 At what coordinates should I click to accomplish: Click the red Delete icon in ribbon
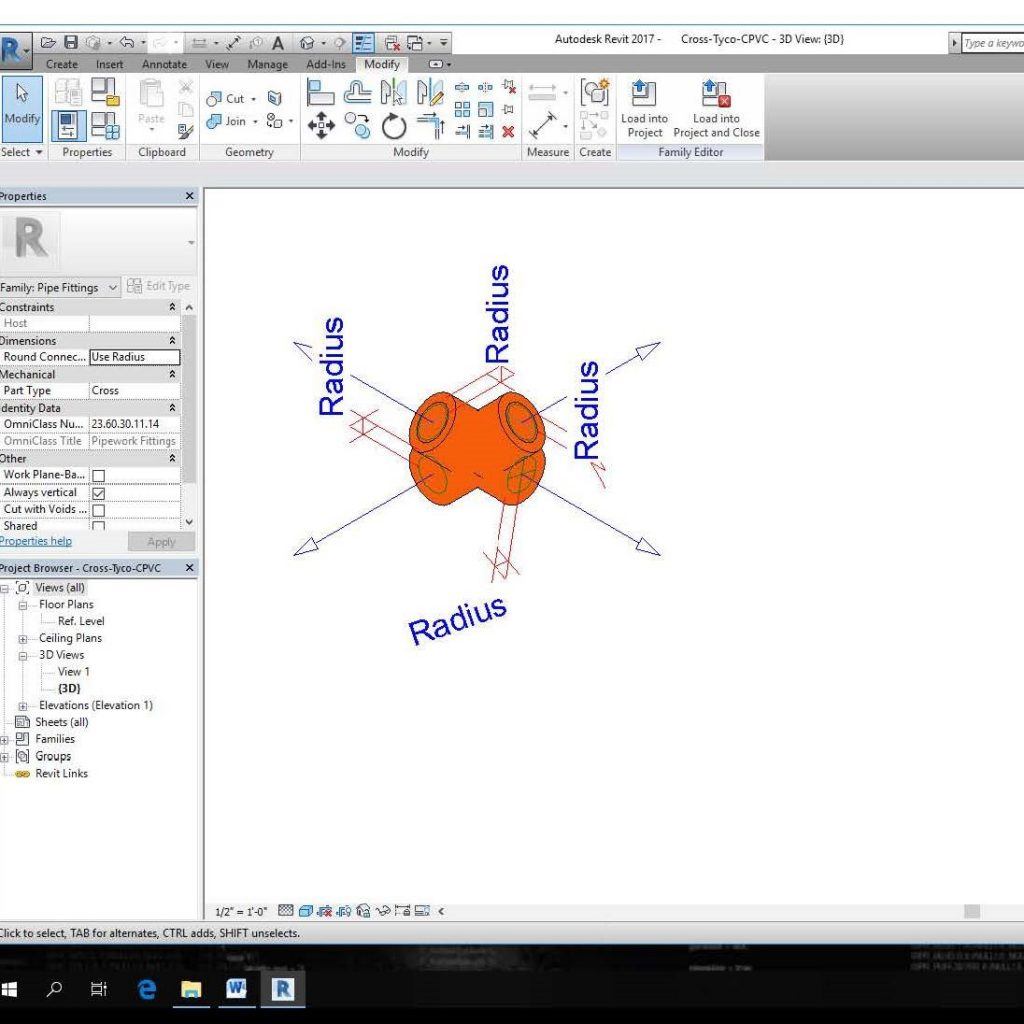tap(508, 131)
